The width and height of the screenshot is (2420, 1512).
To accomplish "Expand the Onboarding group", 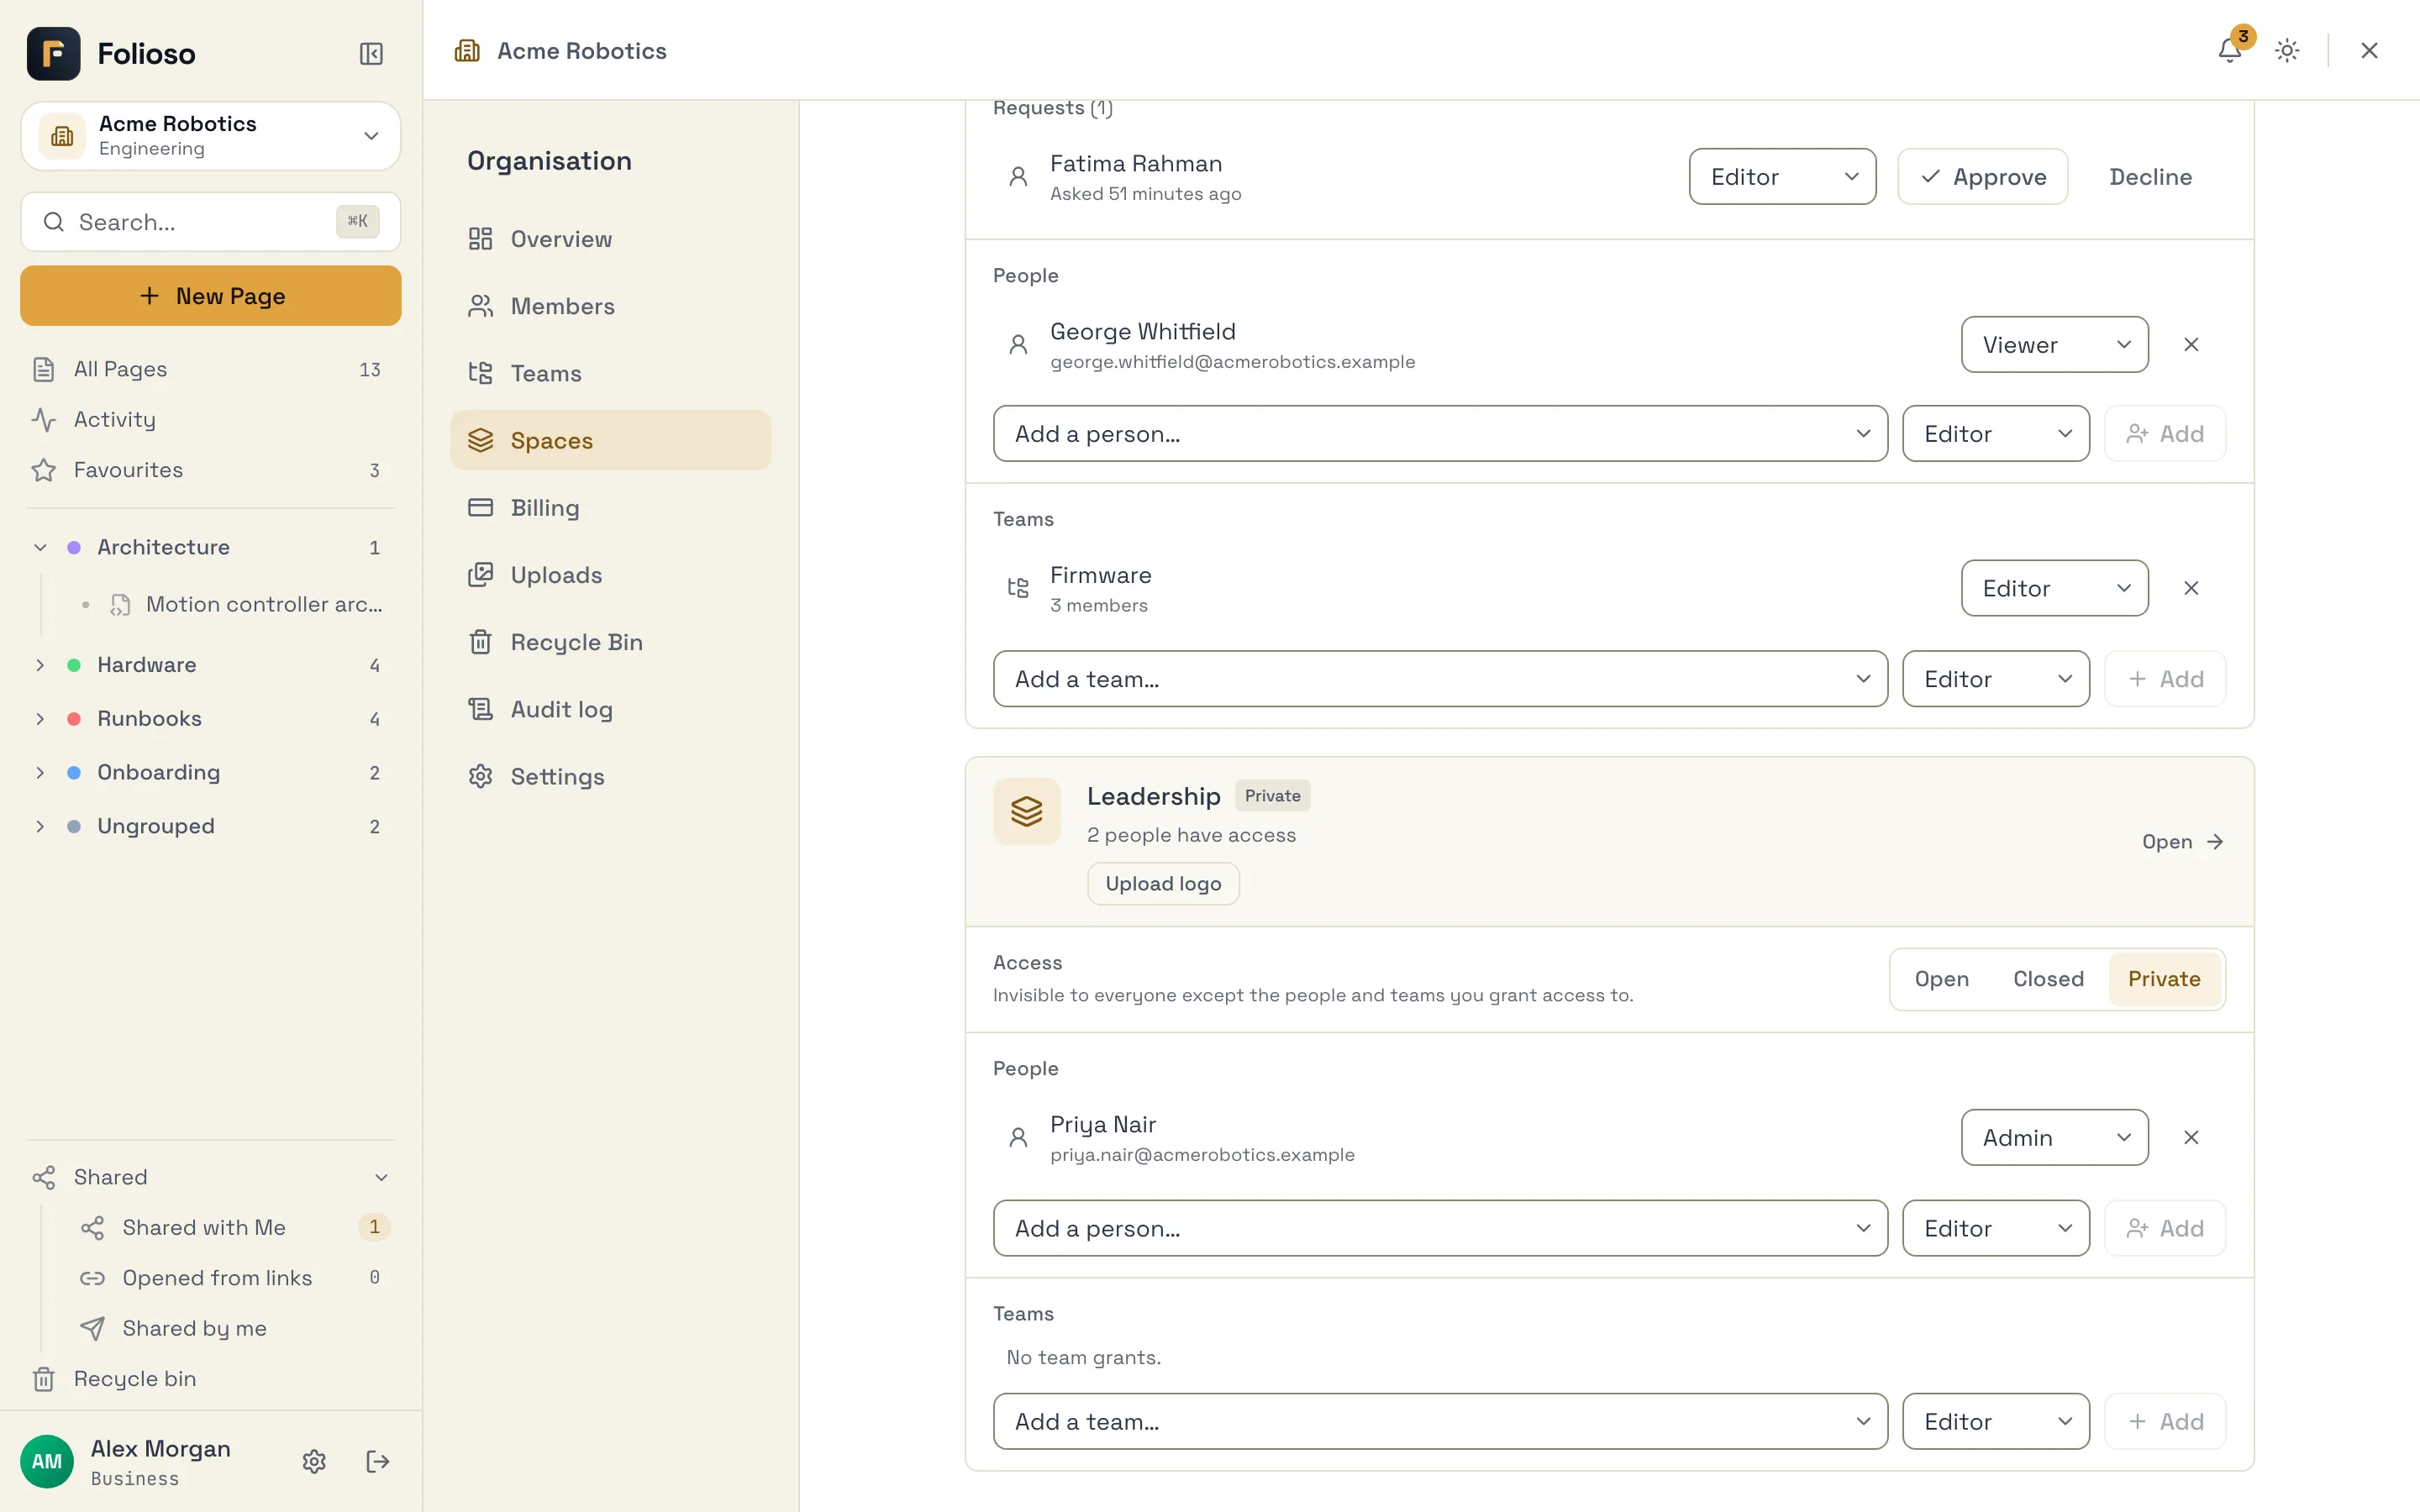I will point(40,772).
